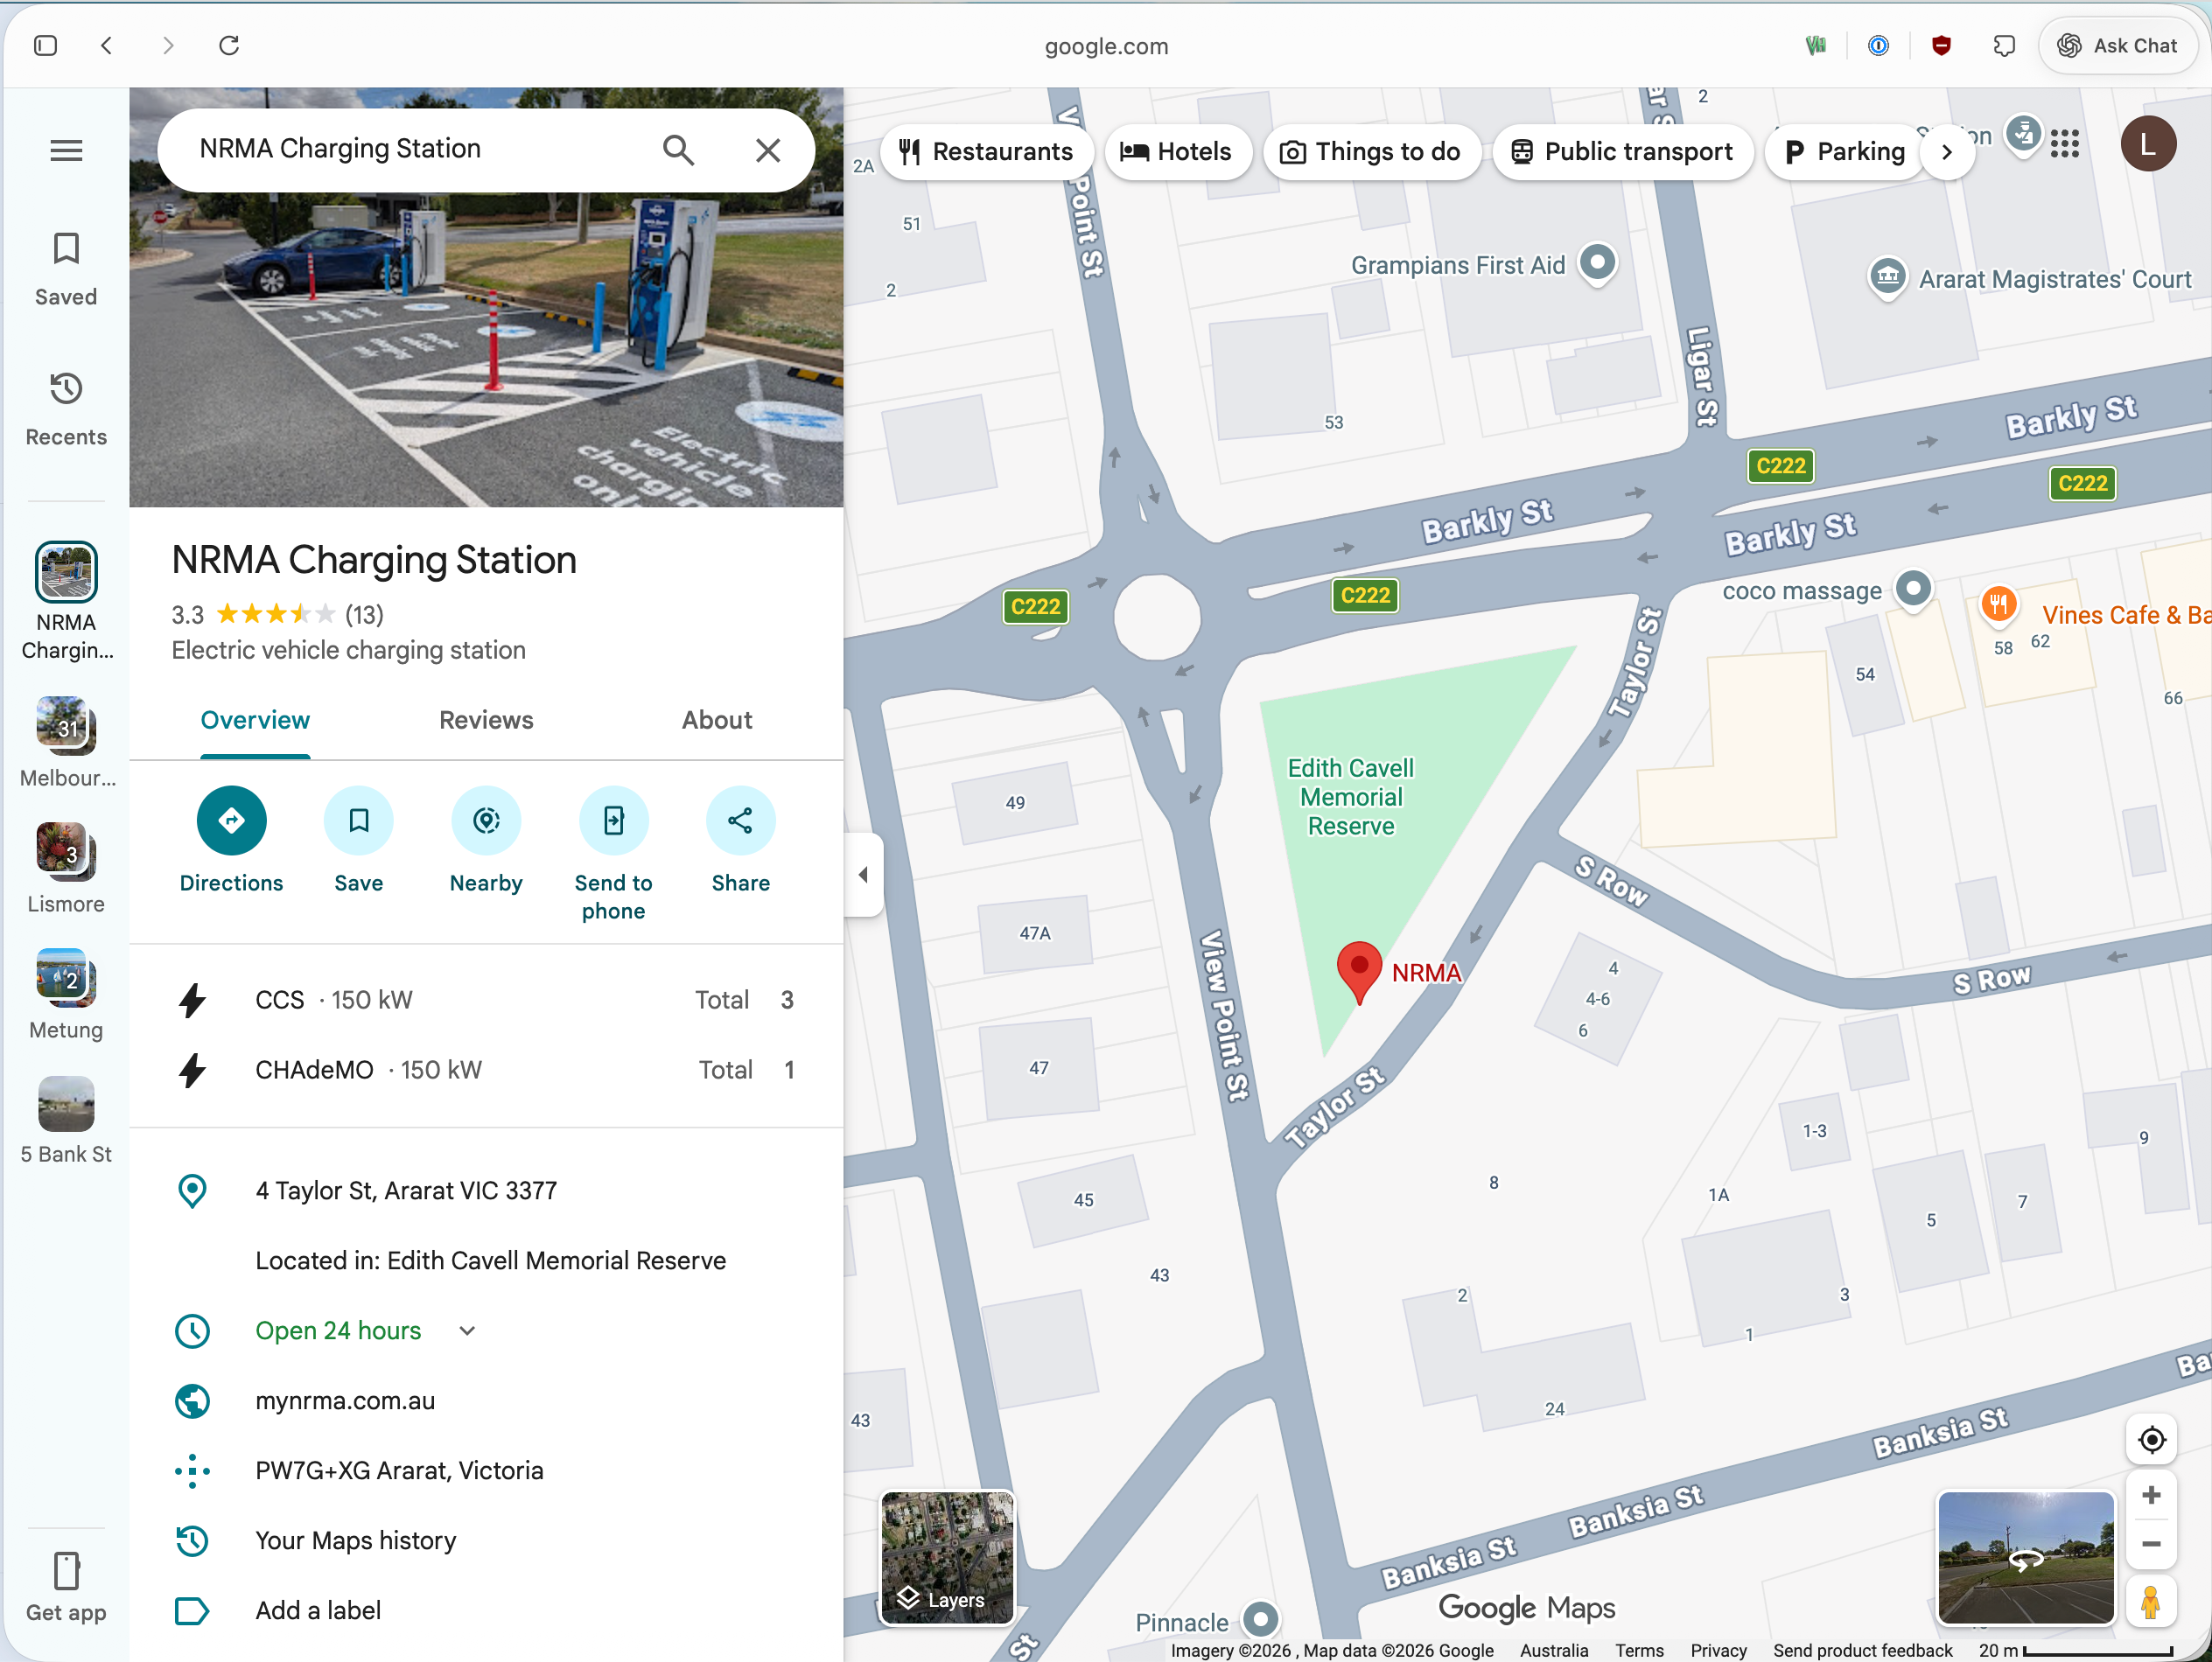Show more category chips with arrow

click(x=1946, y=151)
